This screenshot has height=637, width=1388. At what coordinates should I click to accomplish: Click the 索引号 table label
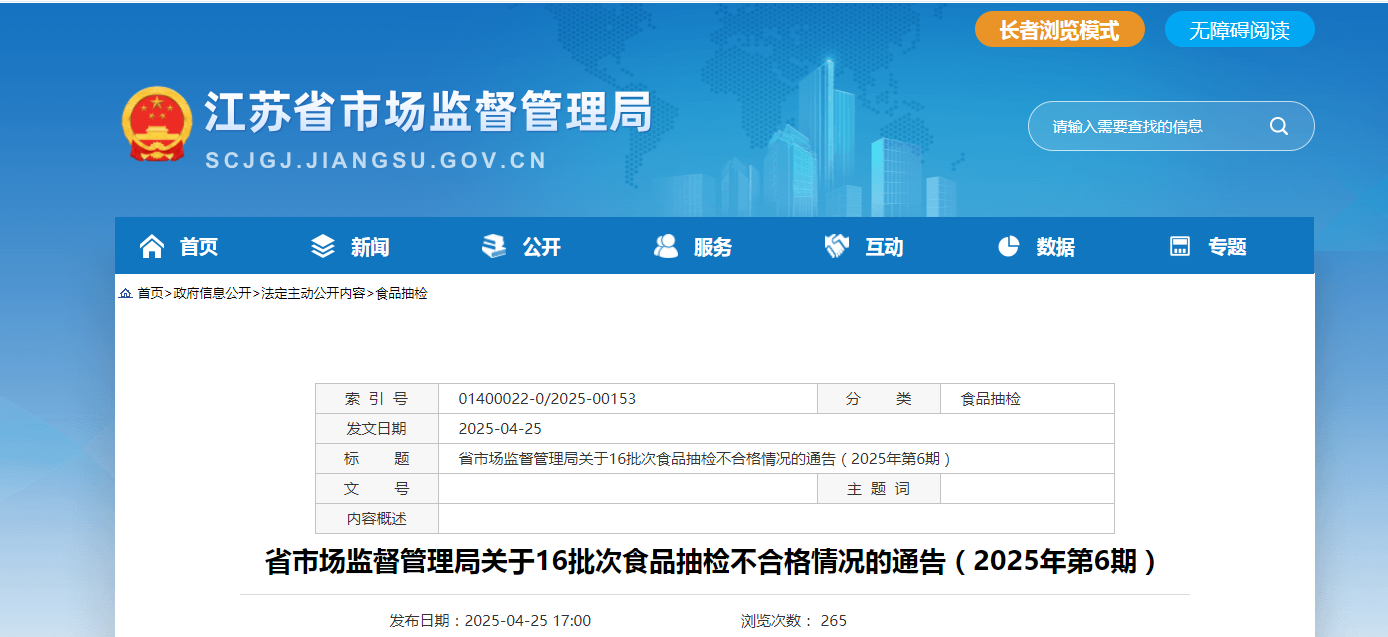[377, 399]
